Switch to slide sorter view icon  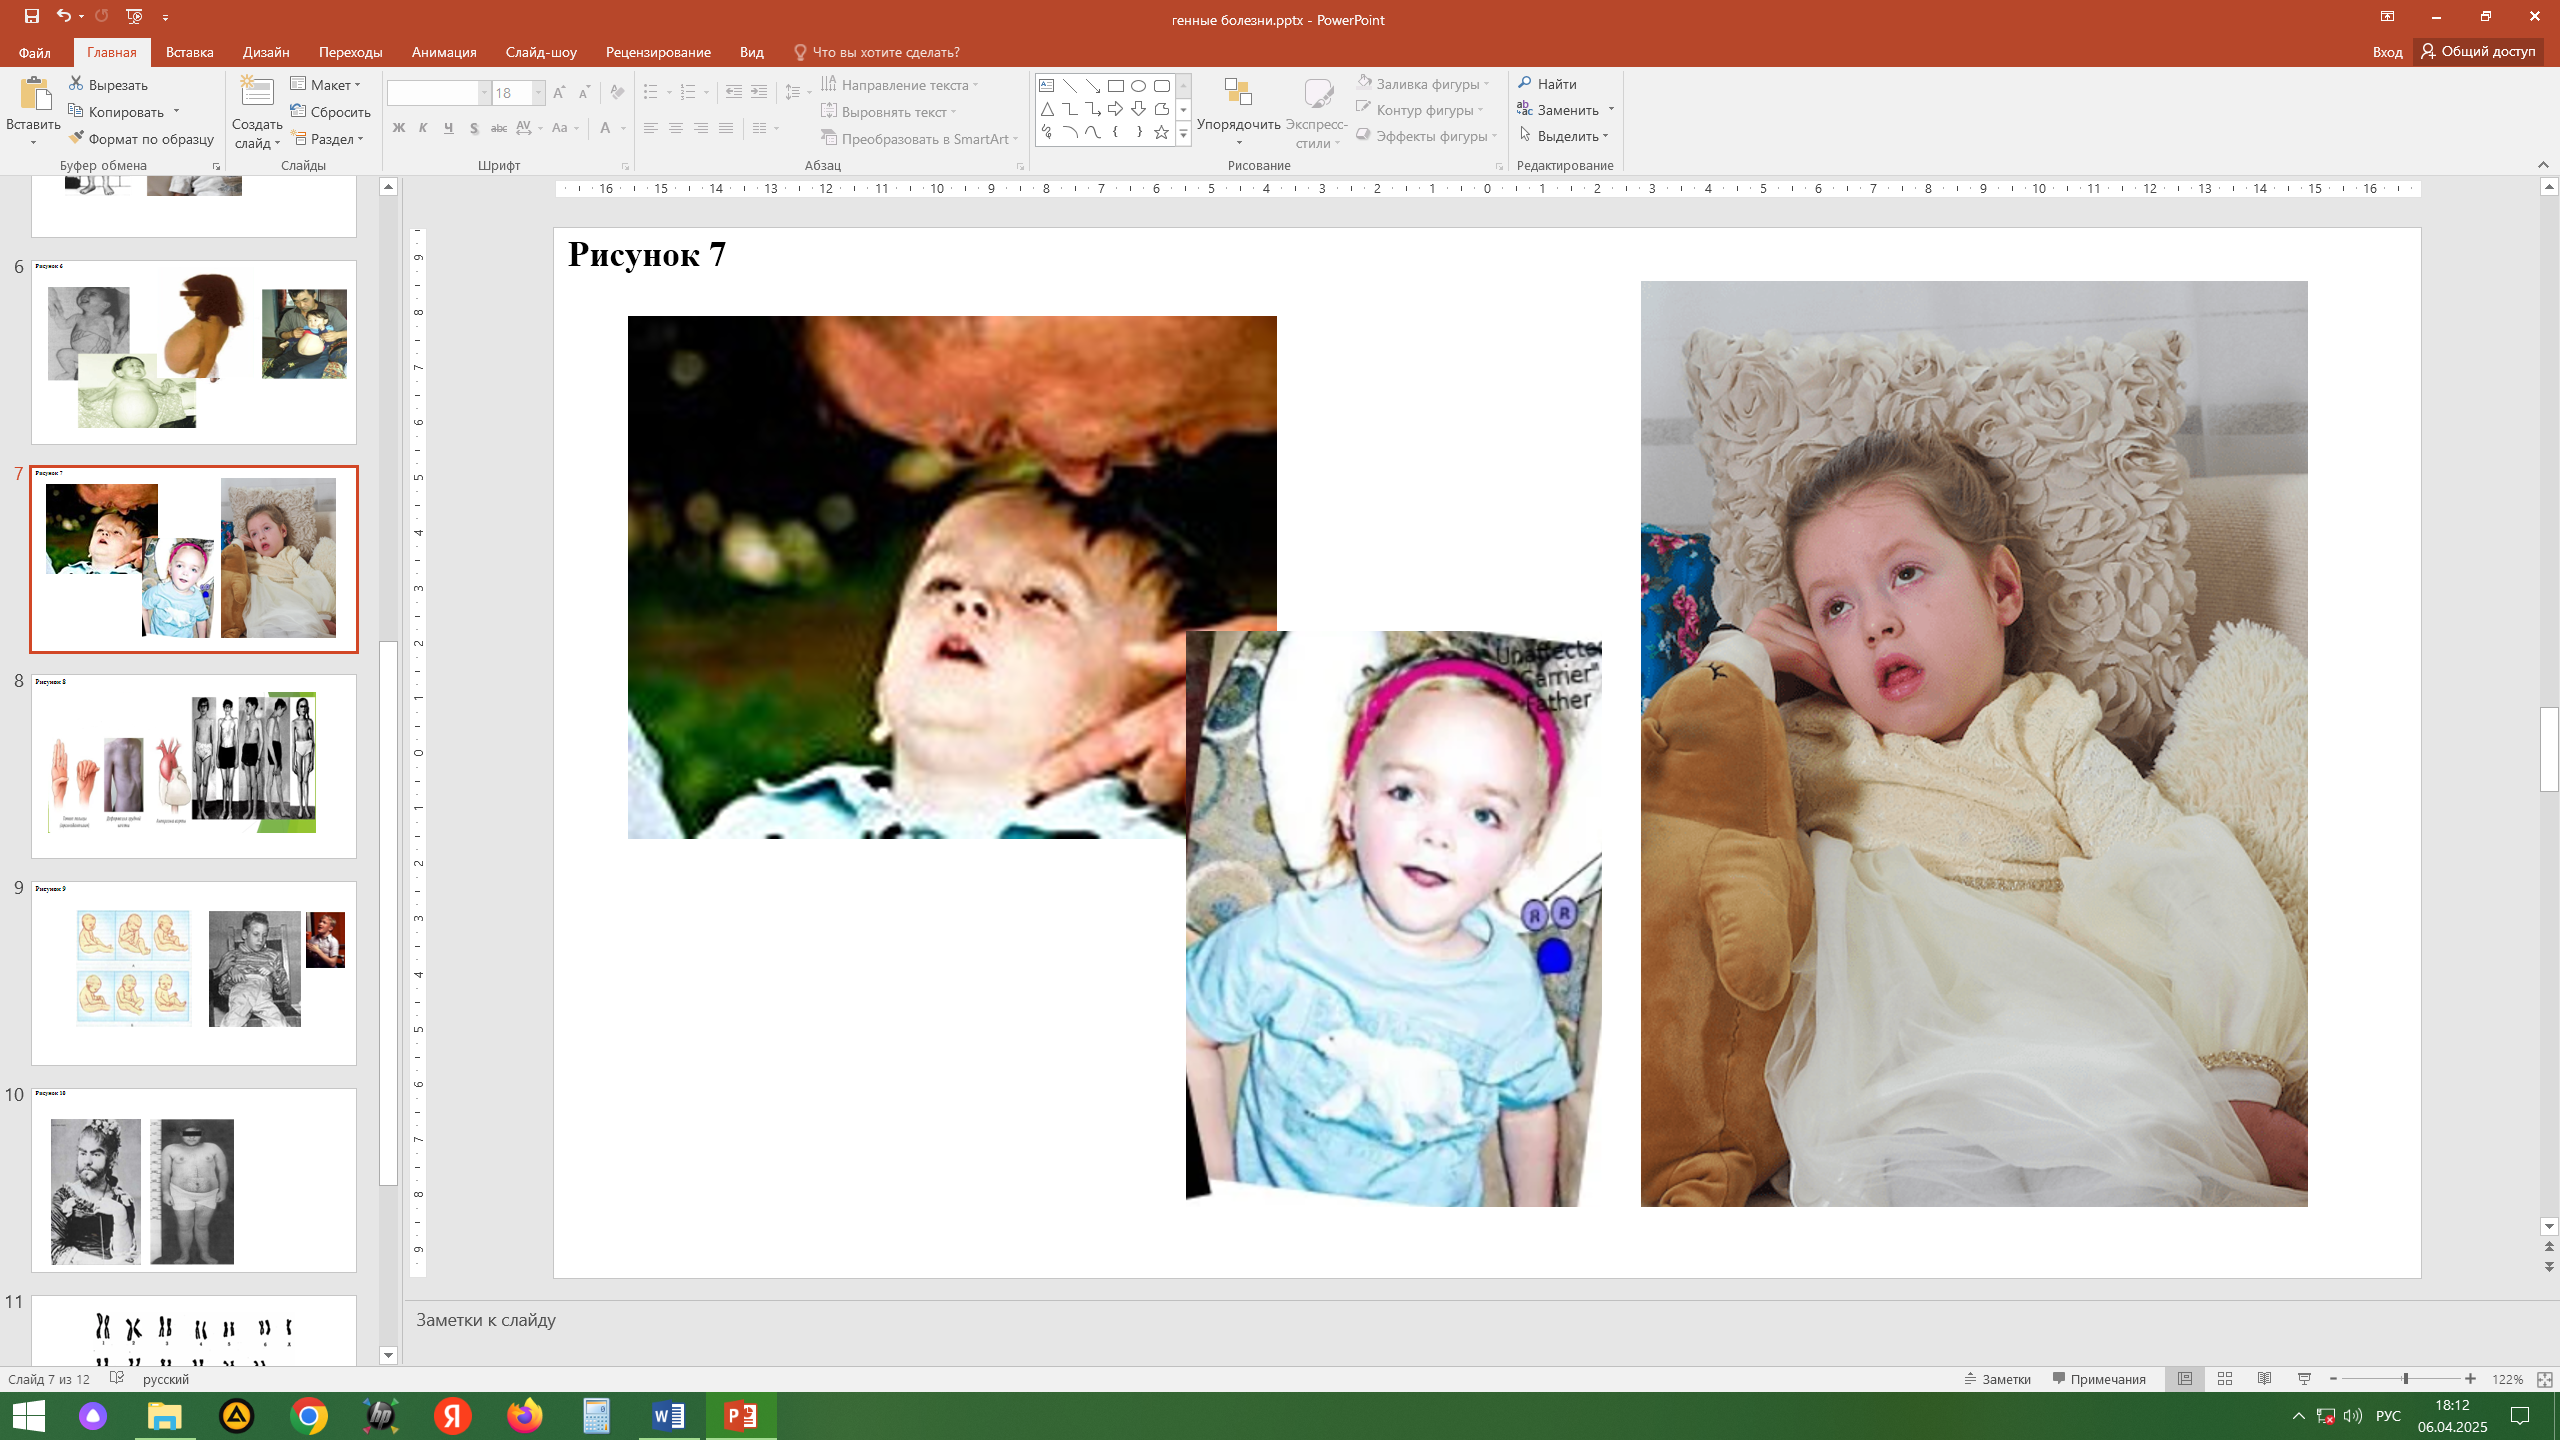pos(2225,1379)
